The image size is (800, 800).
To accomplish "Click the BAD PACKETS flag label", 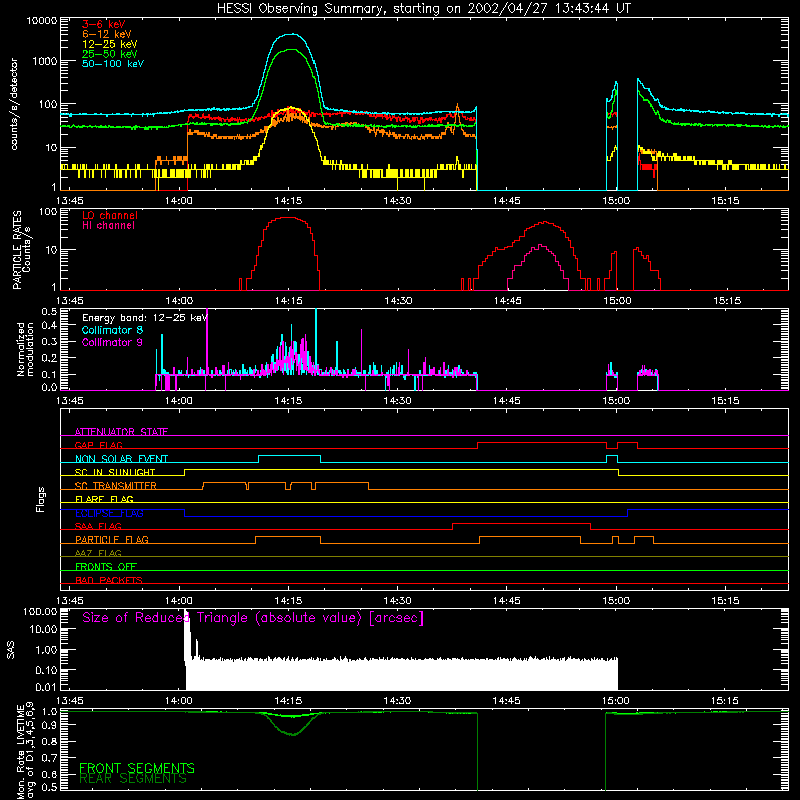I will click(109, 580).
